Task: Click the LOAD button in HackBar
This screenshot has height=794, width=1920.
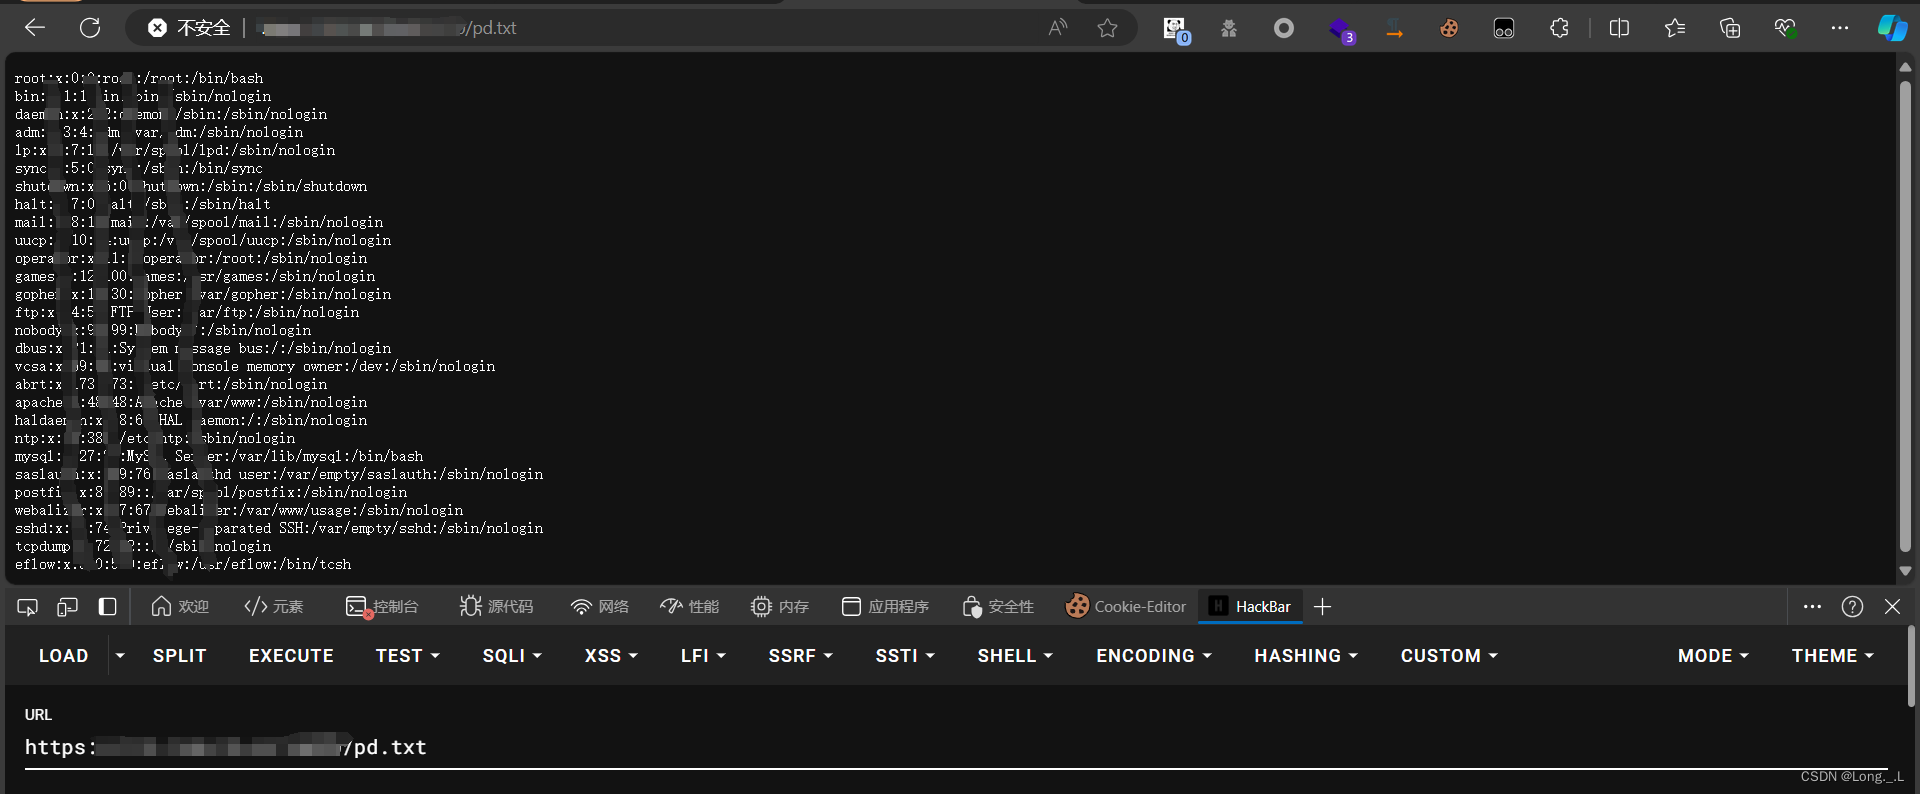Action: [x=64, y=656]
